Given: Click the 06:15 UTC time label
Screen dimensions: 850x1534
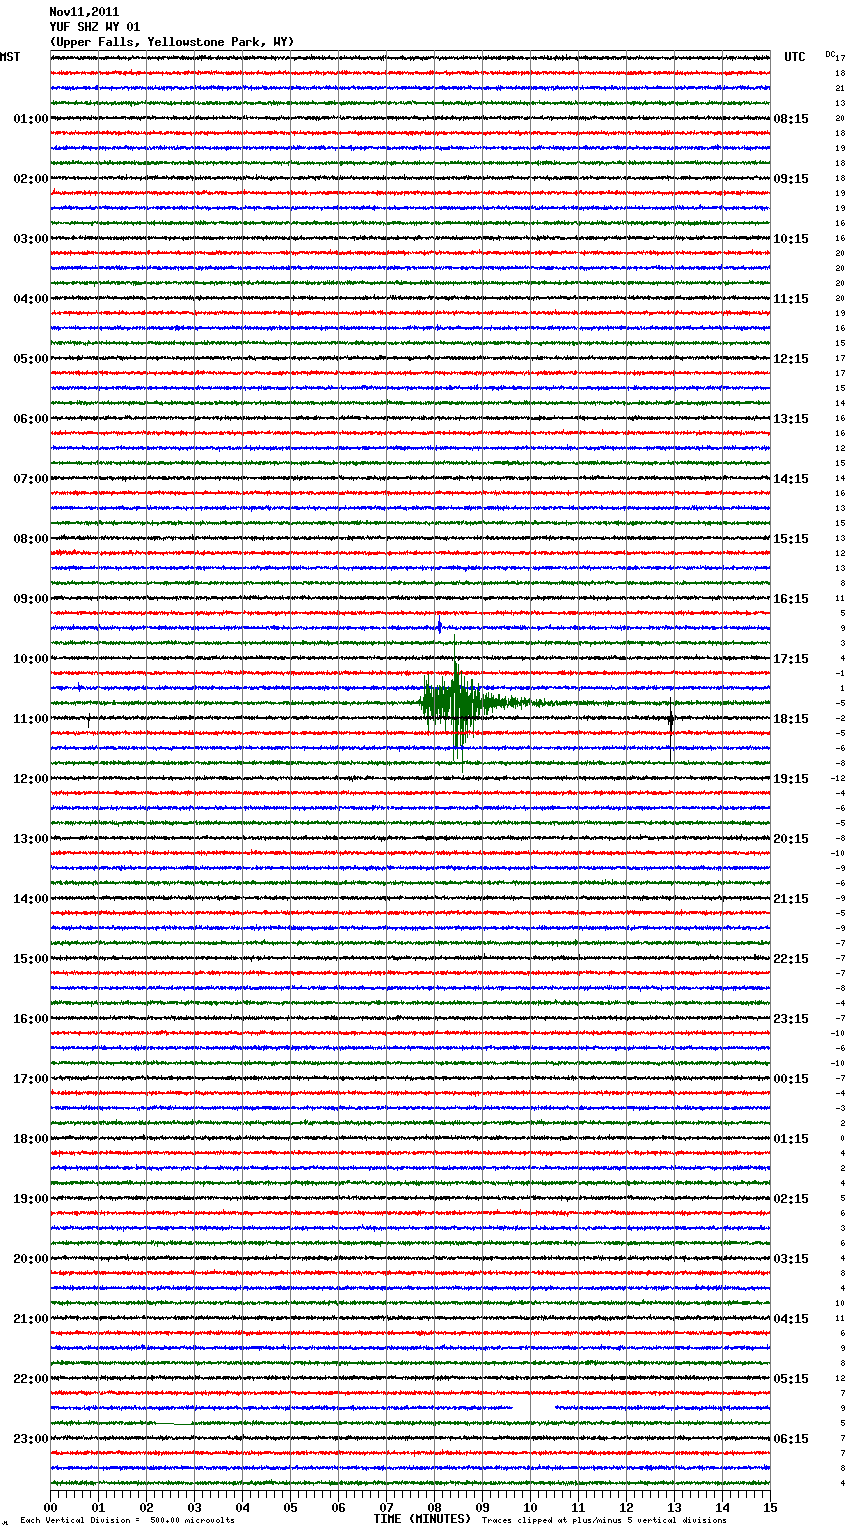Looking at the screenshot, I should [x=791, y=1439].
